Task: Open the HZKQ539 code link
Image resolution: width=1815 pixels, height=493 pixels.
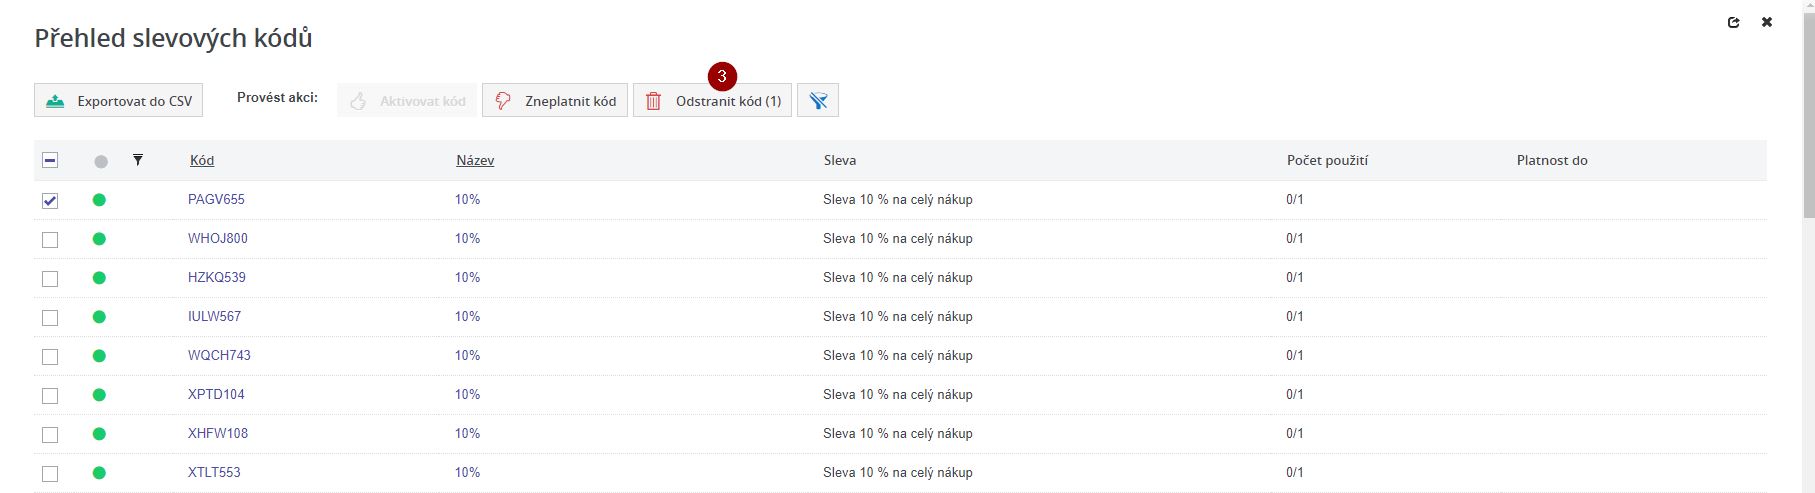Action: pos(217,278)
